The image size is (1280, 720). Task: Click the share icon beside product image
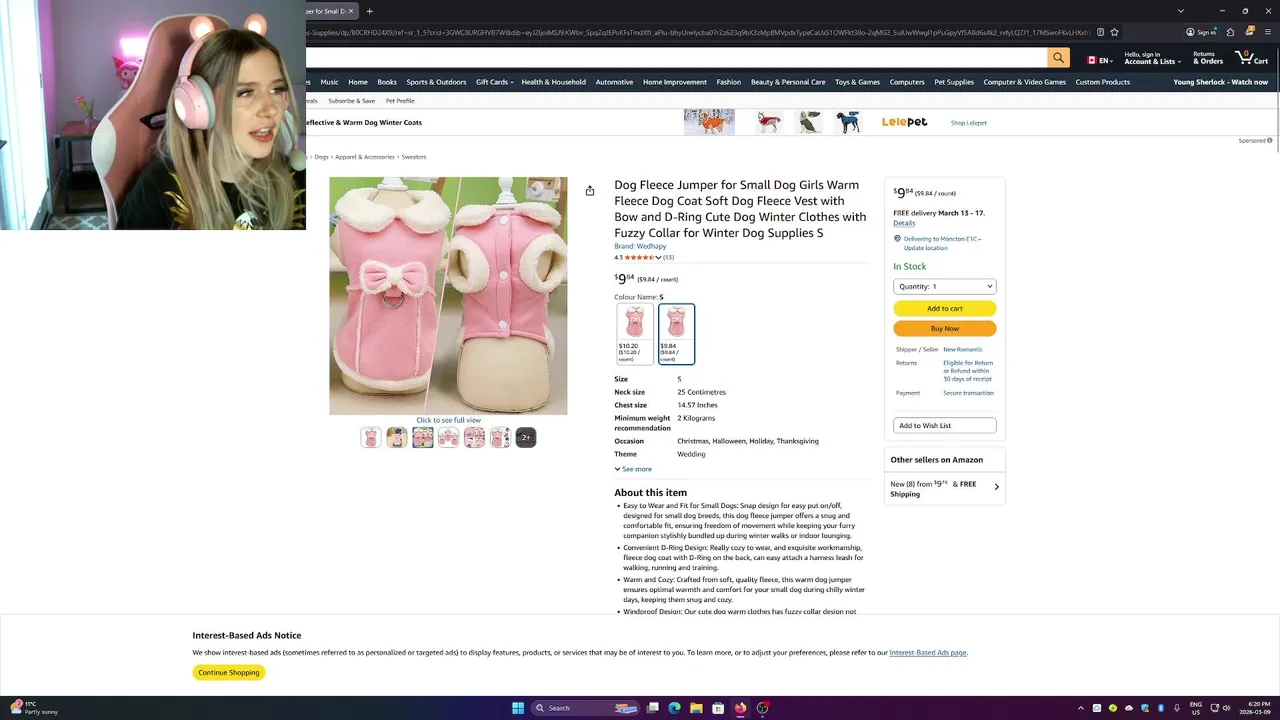click(x=590, y=191)
